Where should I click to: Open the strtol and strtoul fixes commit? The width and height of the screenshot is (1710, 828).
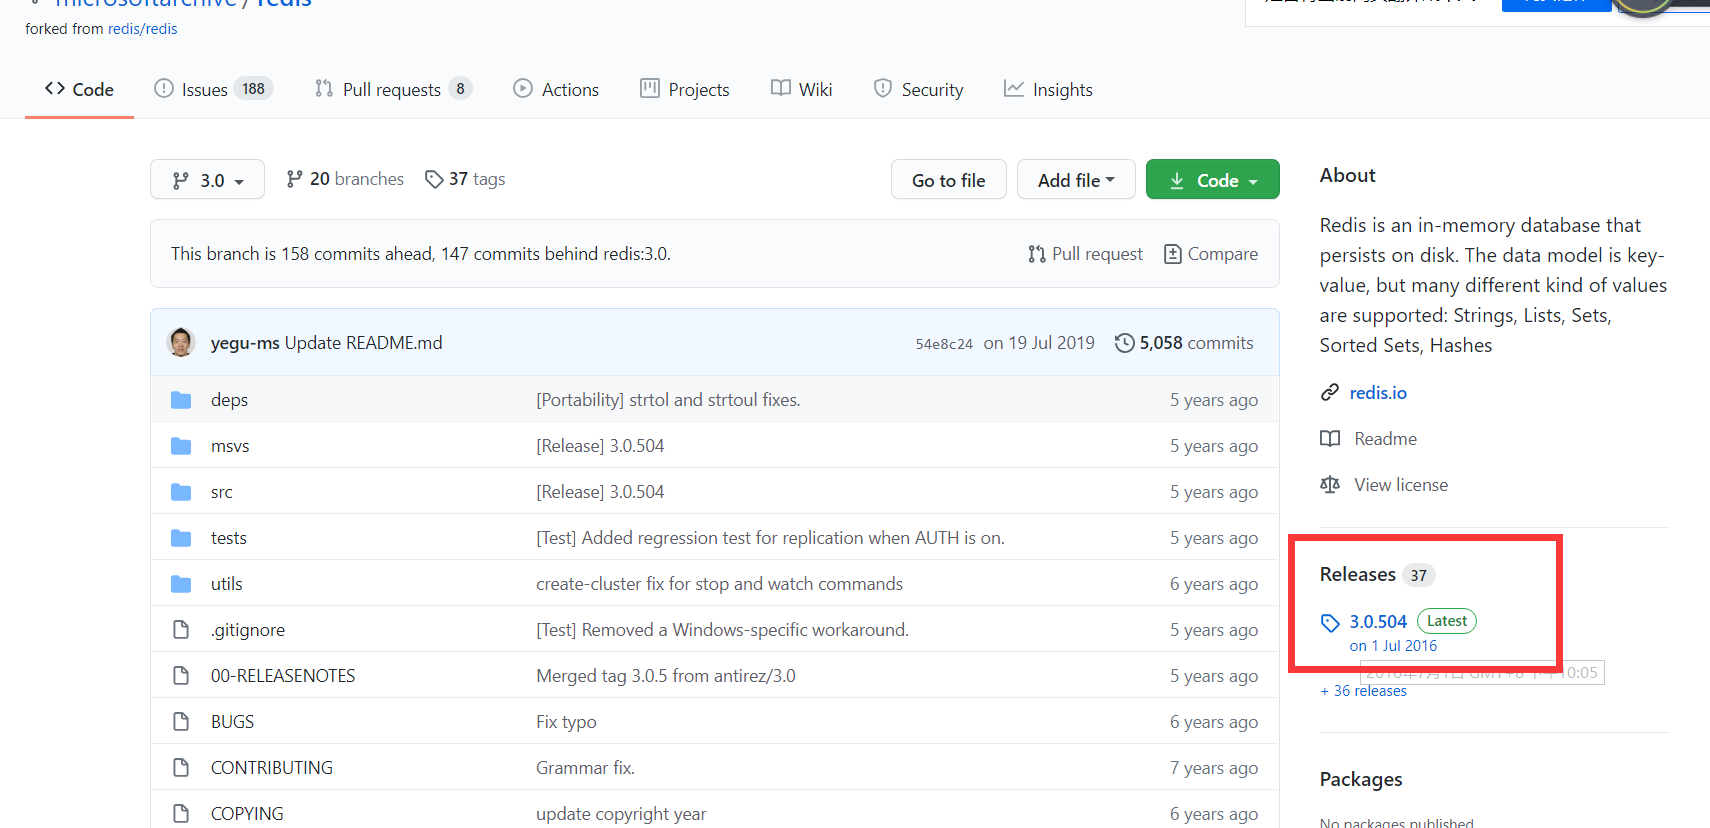click(668, 400)
